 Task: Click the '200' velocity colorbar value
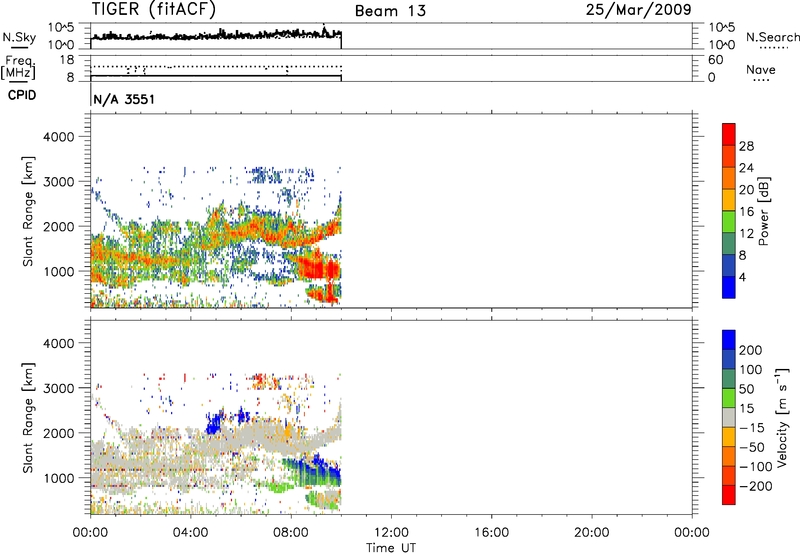pos(751,350)
